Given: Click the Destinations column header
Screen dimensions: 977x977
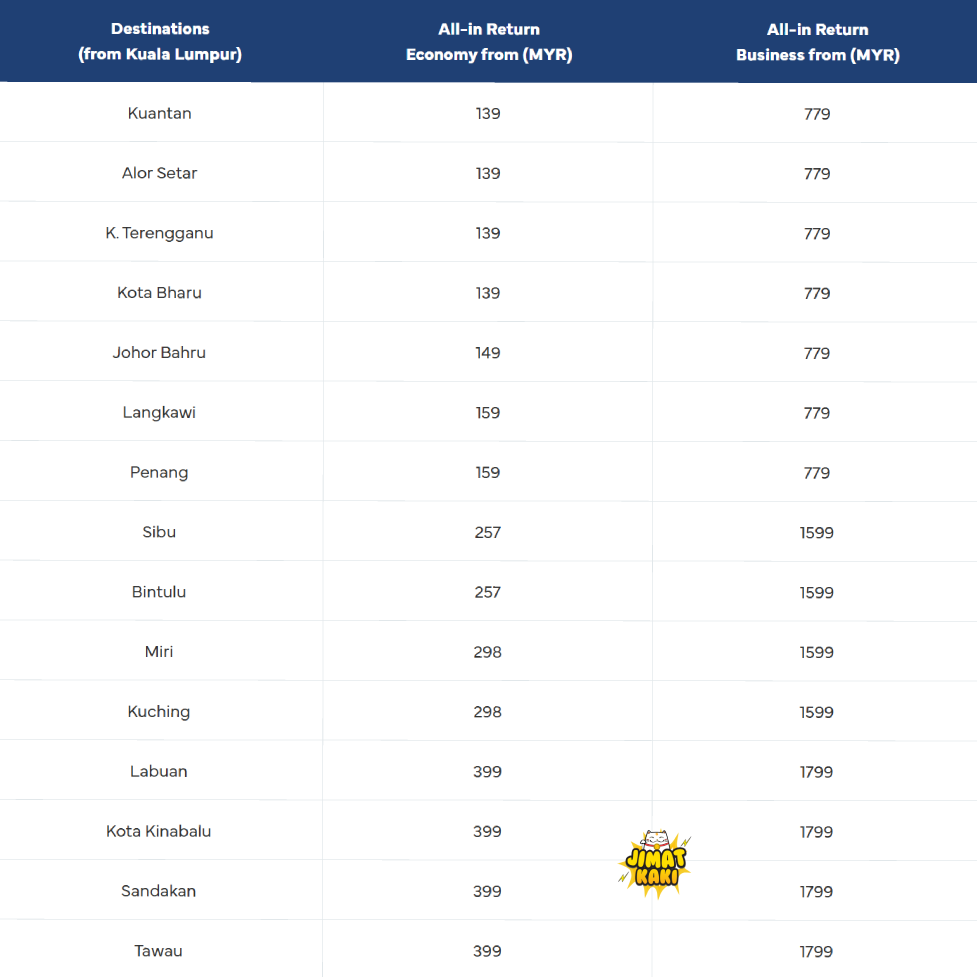Looking at the screenshot, I should point(160,42).
